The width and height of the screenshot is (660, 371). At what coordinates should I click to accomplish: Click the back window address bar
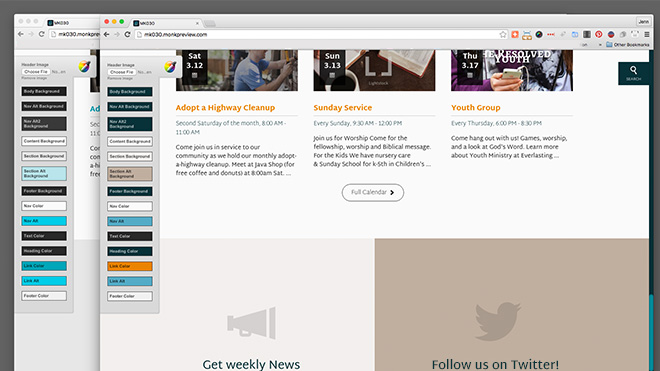[x=75, y=34]
